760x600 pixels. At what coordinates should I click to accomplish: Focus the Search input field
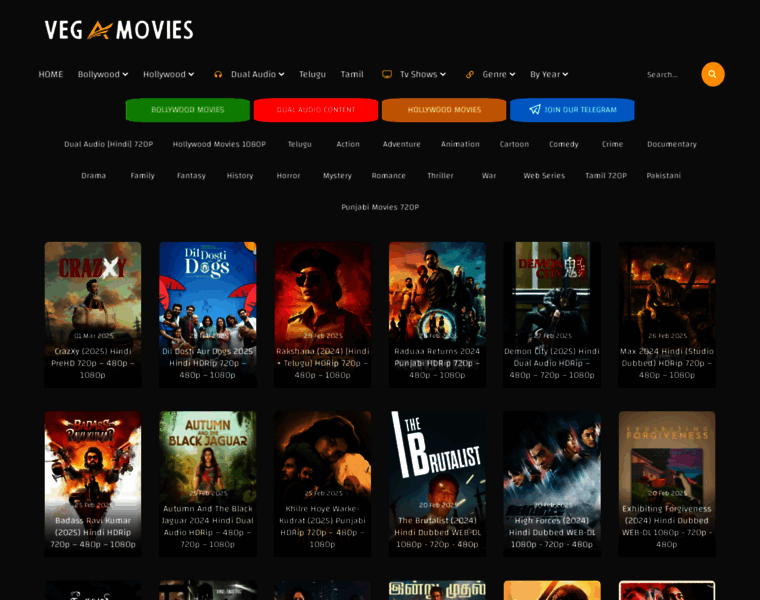670,75
